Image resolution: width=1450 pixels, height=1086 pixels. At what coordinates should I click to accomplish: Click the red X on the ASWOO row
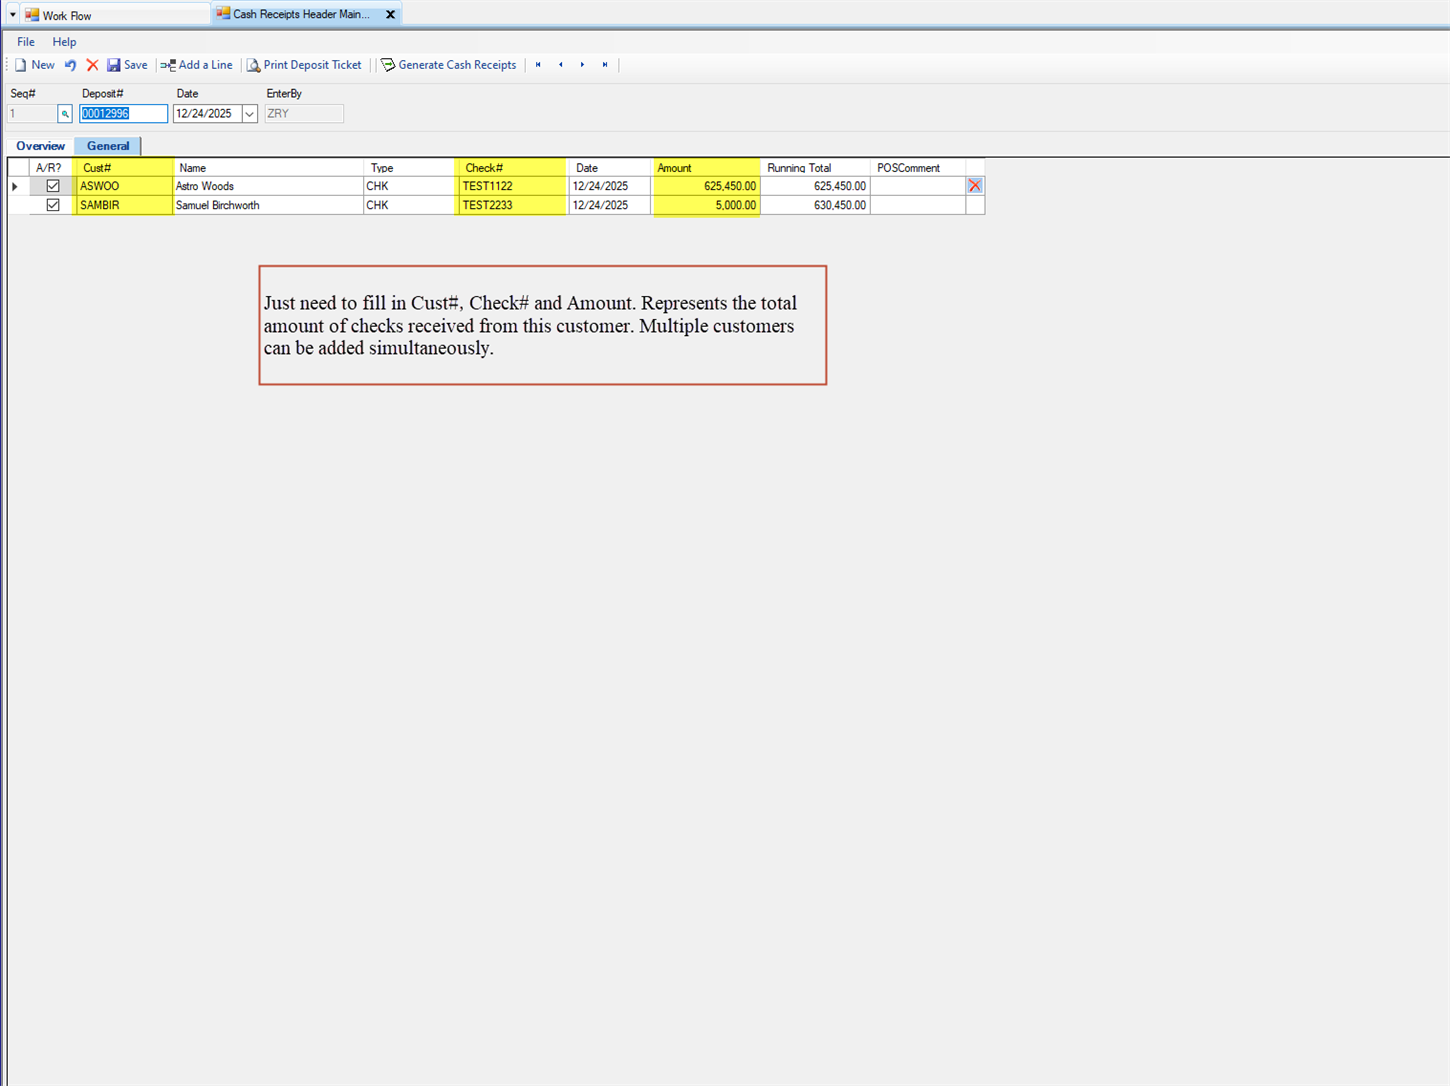click(x=974, y=185)
